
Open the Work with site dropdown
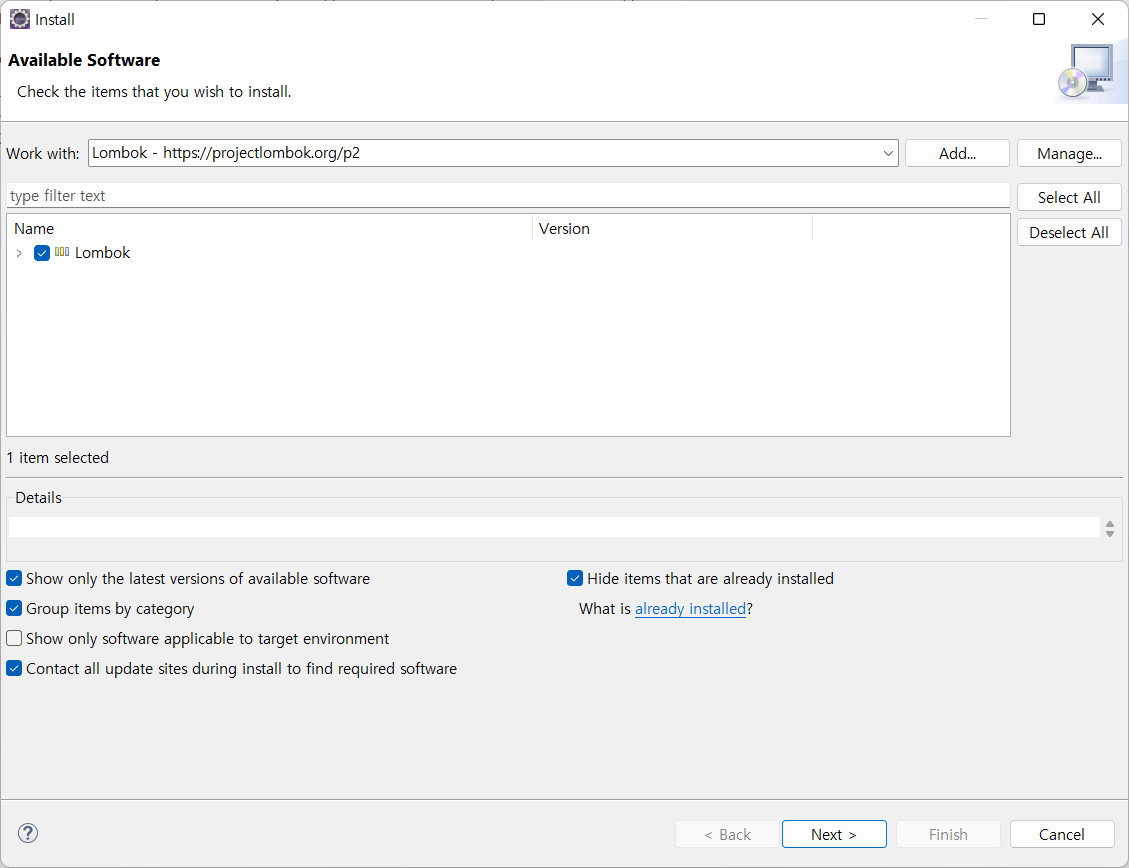click(x=888, y=153)
